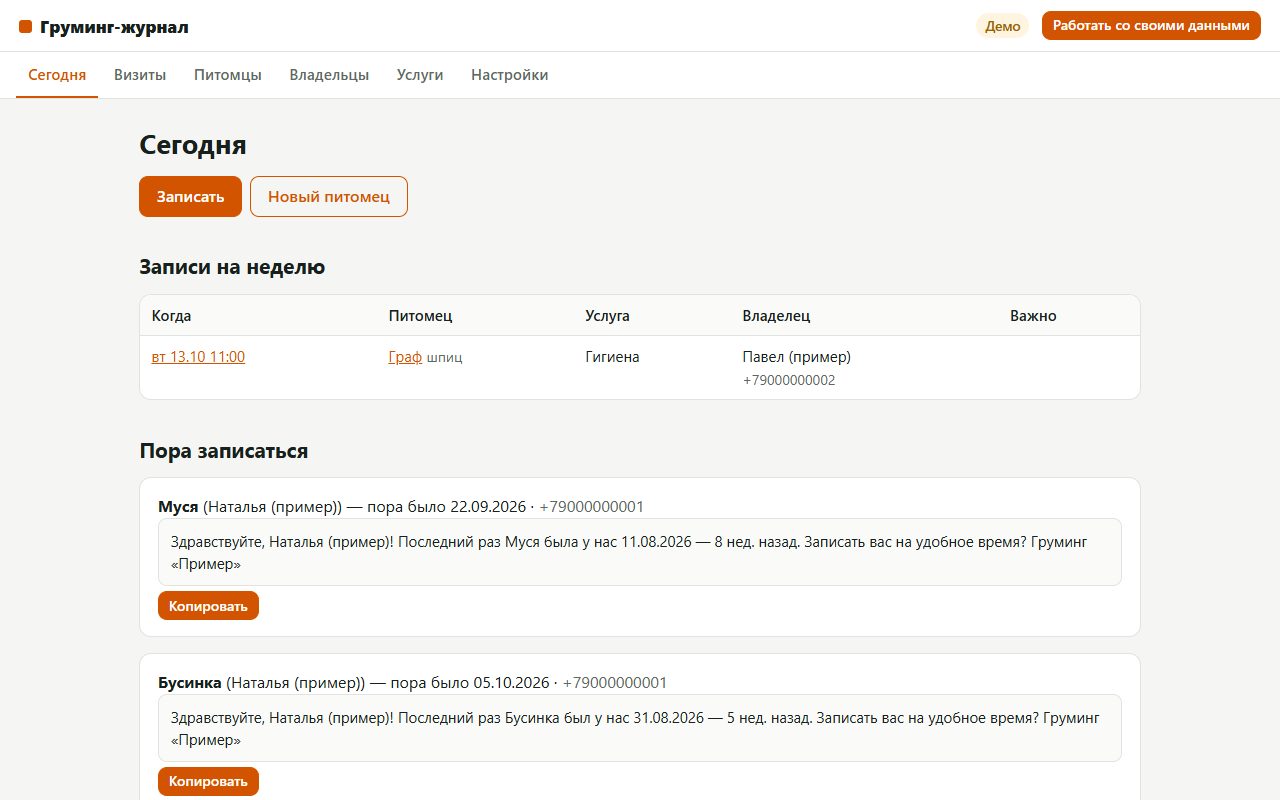Select the Услуги tab
Screen dimensions: 1280x800
[420, 75]
